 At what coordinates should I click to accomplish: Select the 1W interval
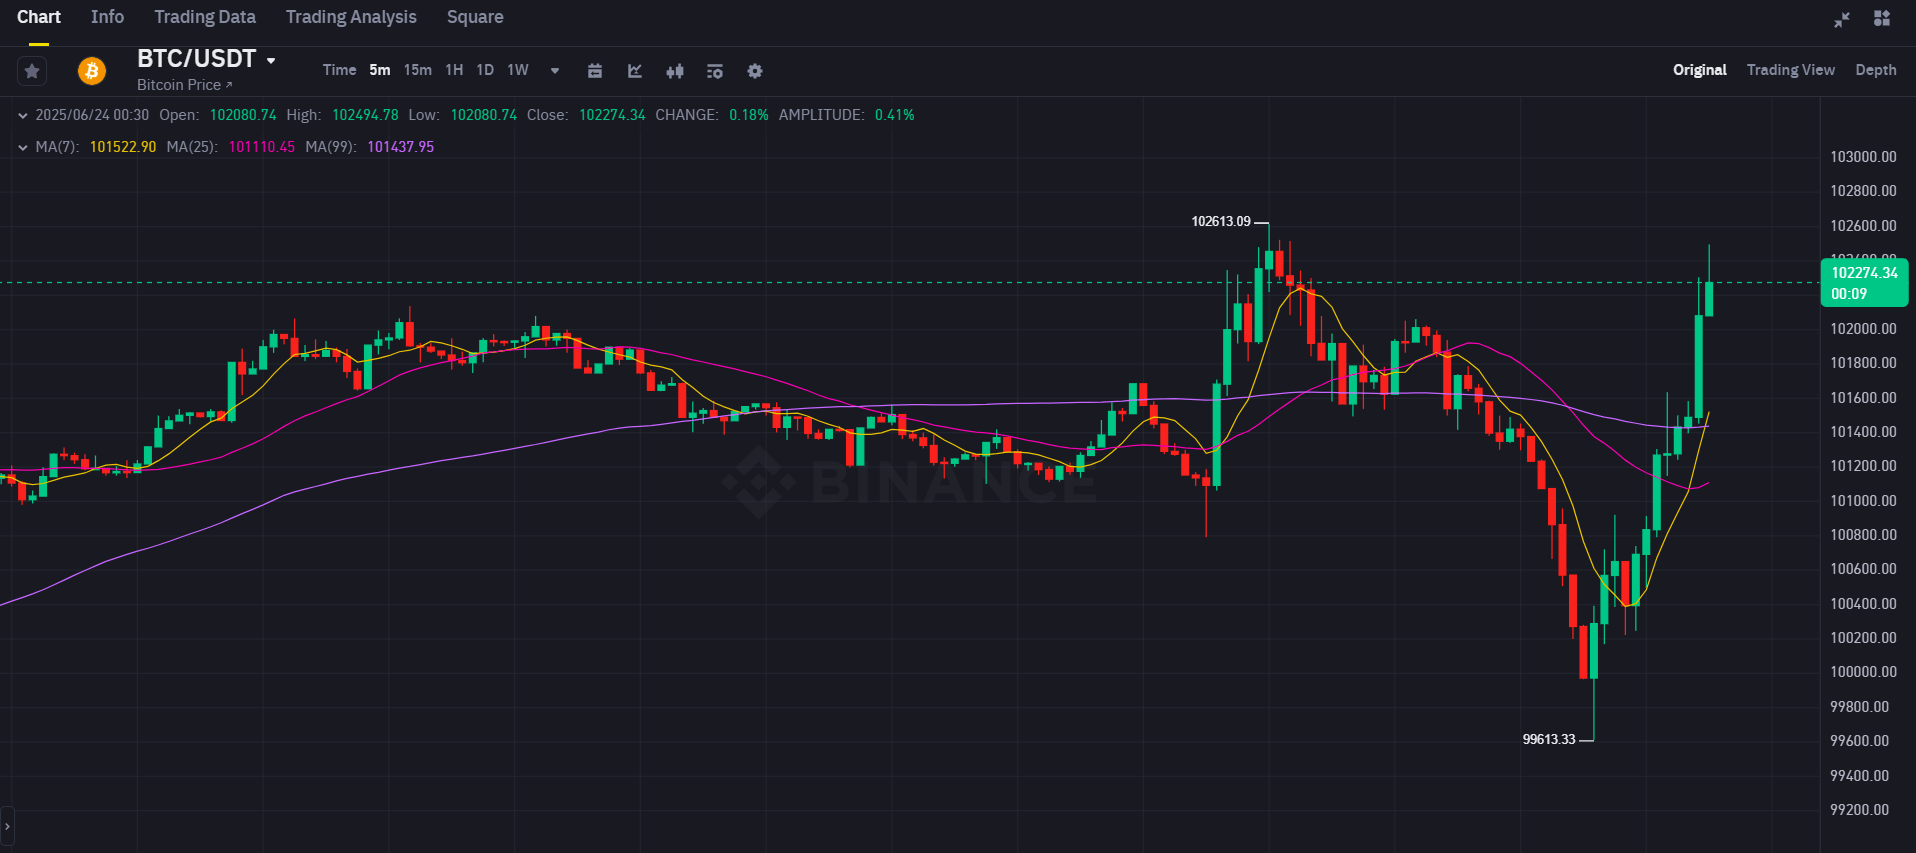[518, 70]
